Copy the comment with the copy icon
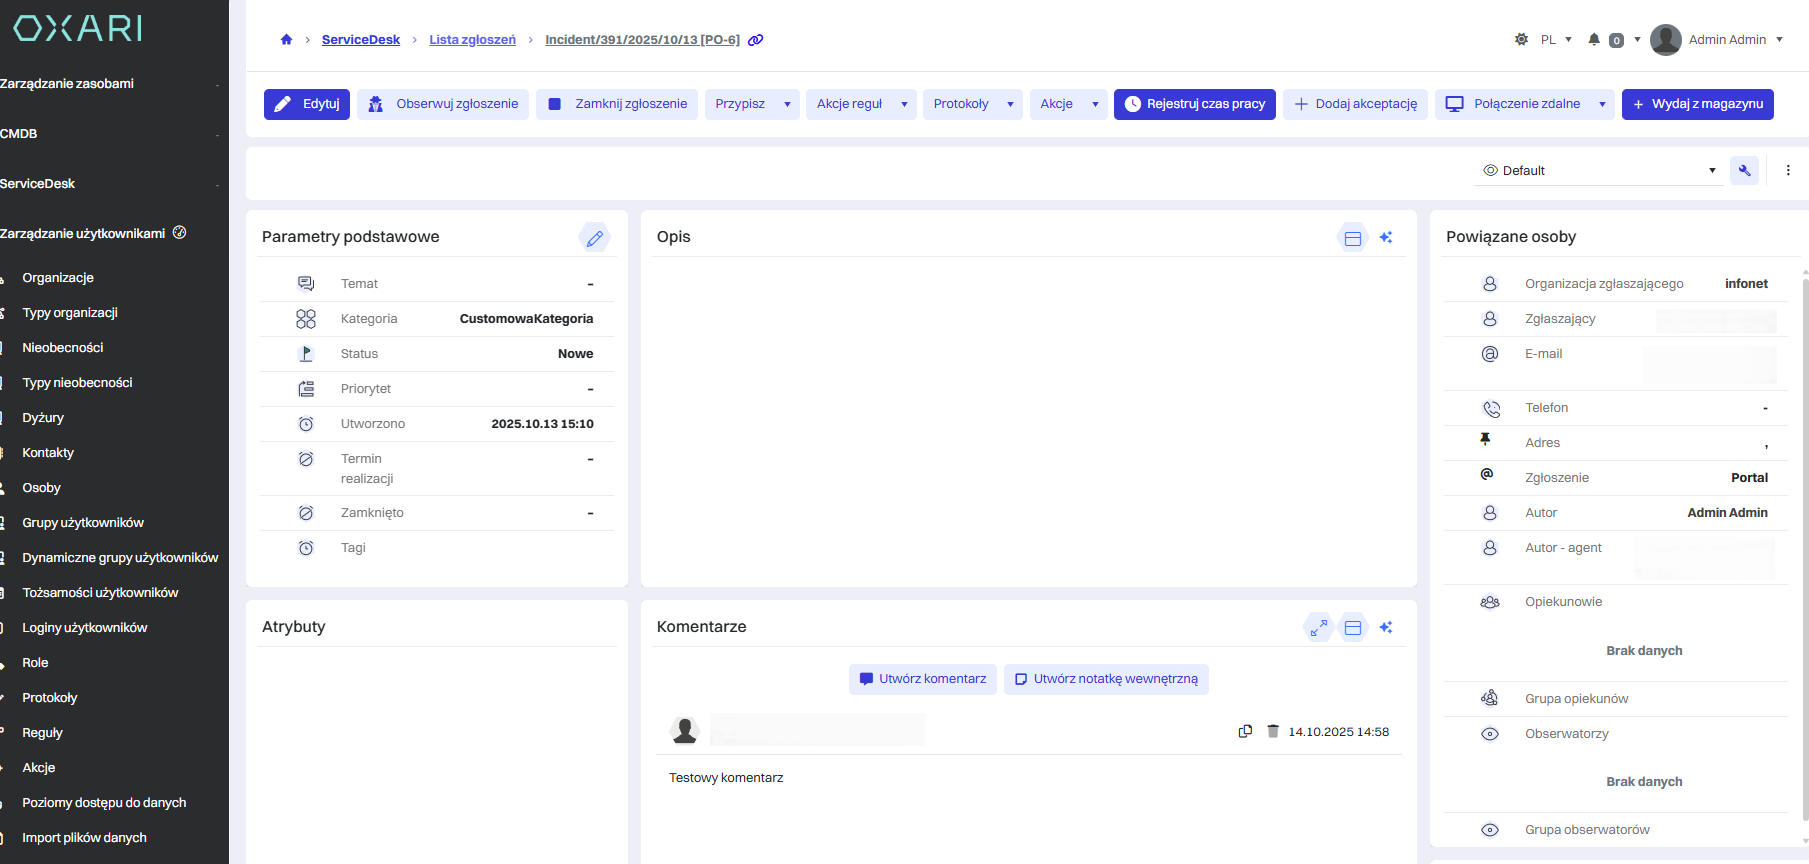Screen dimensions: 1809x864 click(1245, 731)
